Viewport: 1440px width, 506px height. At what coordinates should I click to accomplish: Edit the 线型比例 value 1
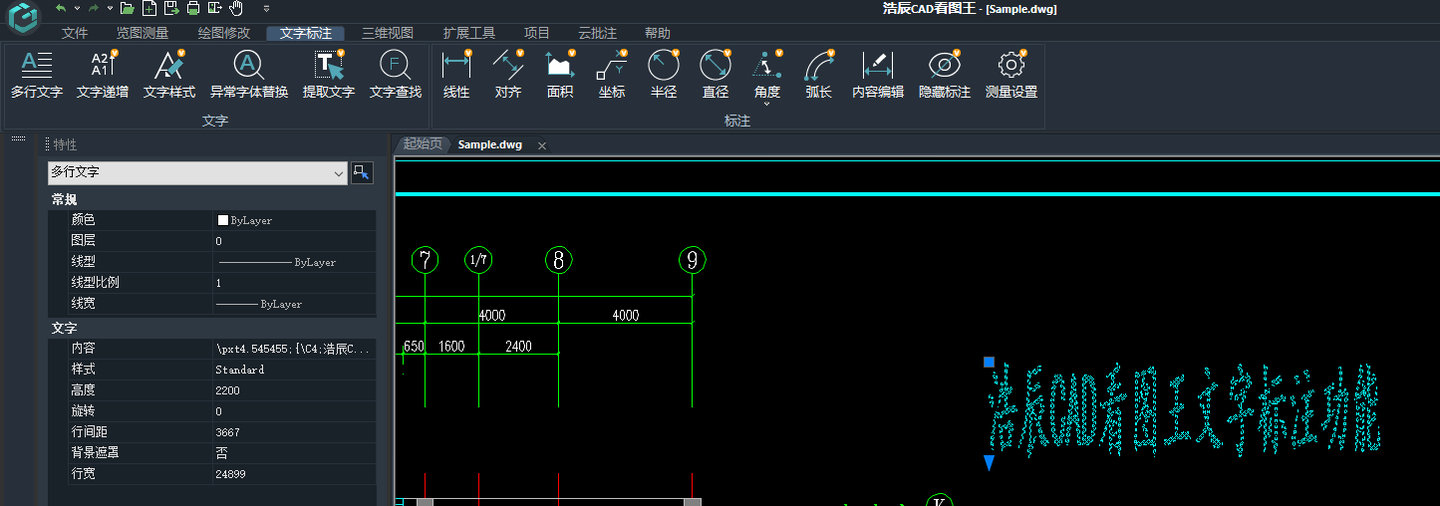[x=295, y=283]
